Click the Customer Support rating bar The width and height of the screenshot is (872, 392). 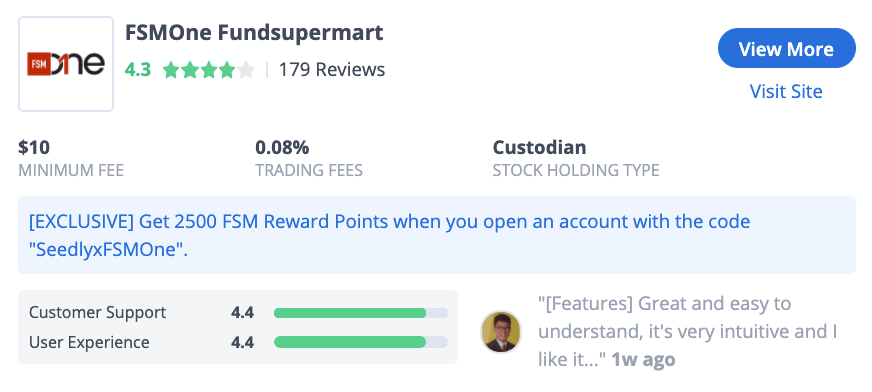tap(361, 312)
